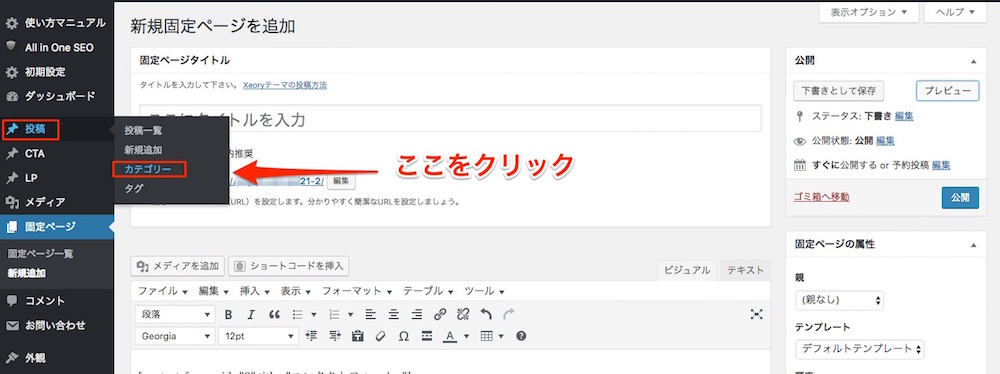The image size is (1000, 374).
Task: Click メディアを追加 button
Action: tap(178, 266)
